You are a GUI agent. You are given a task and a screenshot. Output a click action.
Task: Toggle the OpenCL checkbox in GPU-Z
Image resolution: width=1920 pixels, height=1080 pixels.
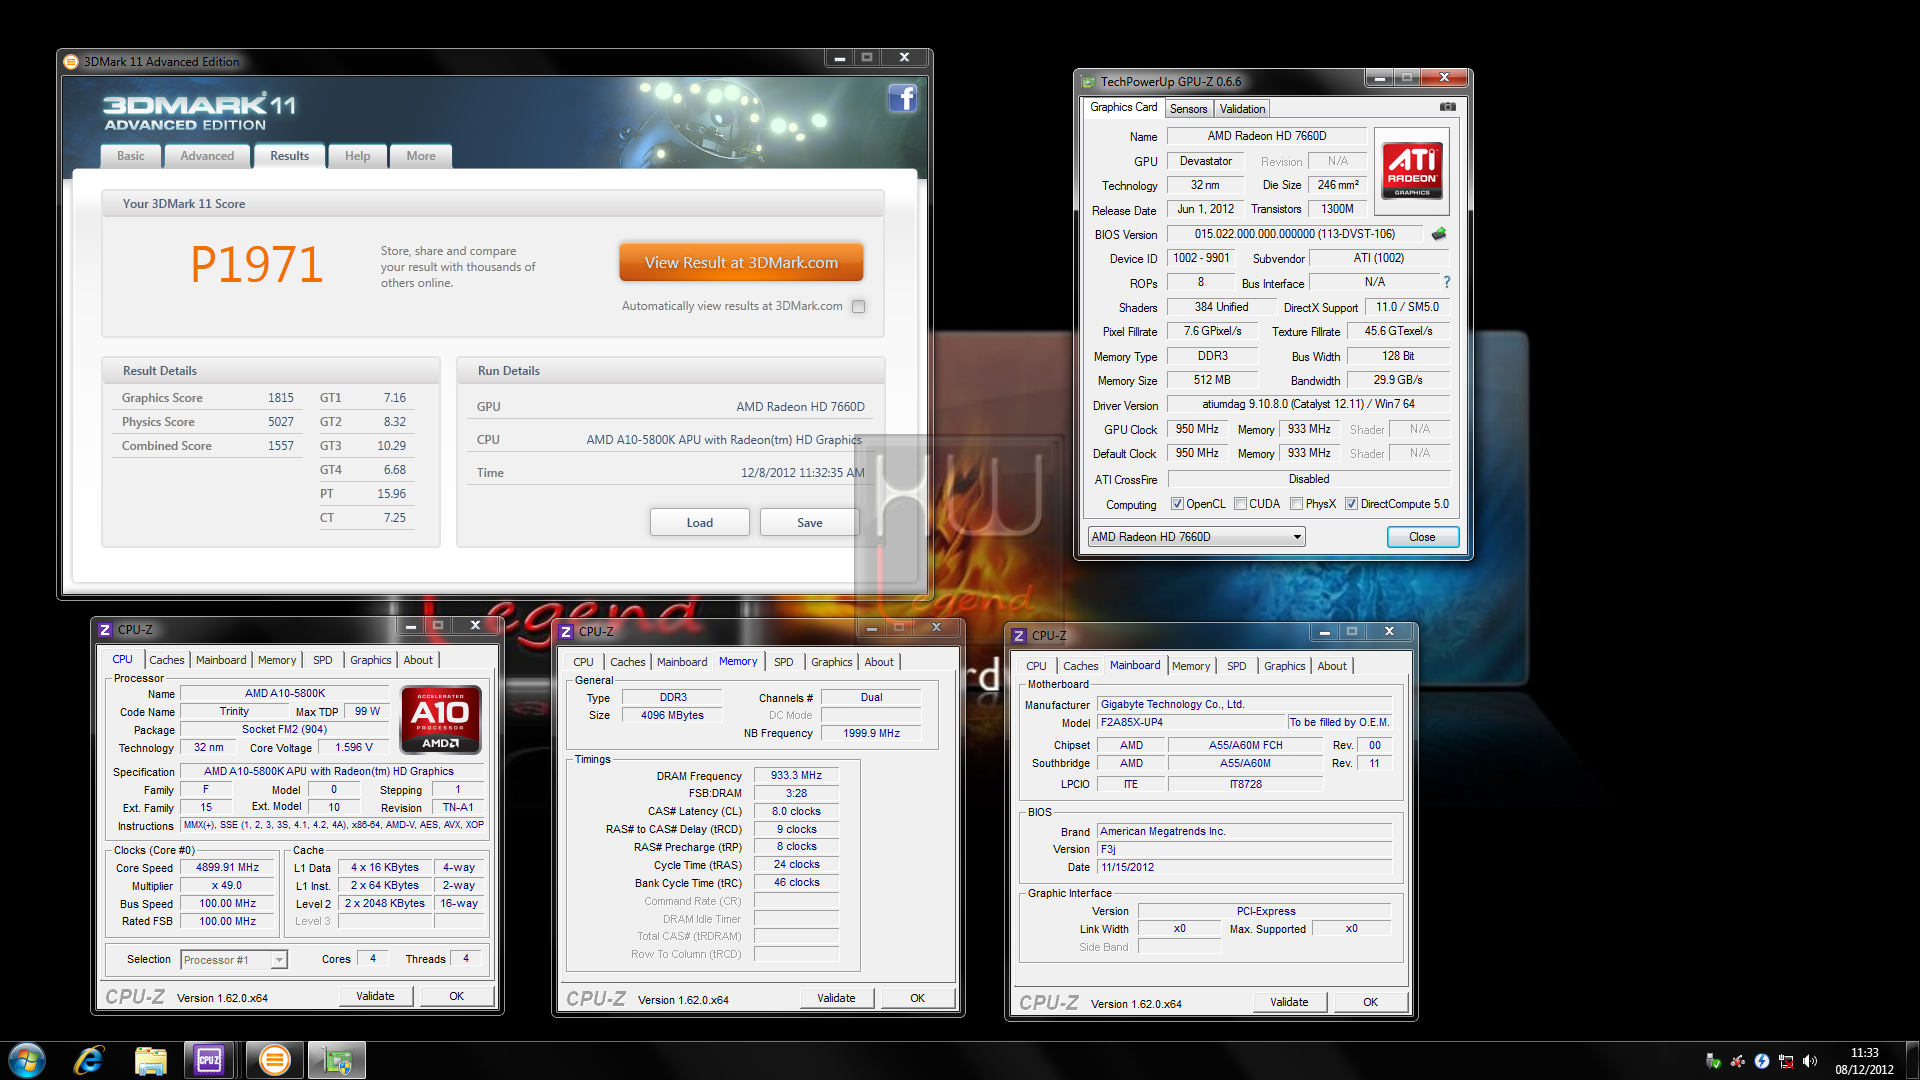tap(1177, 504)
